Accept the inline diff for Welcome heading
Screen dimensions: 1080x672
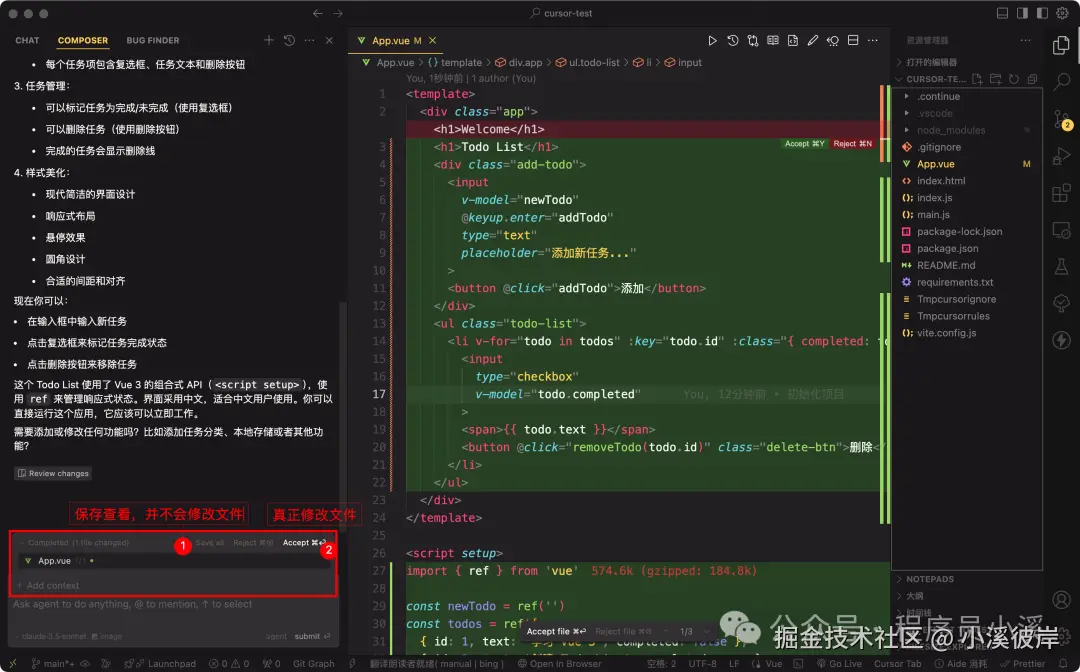coord(804,143)
